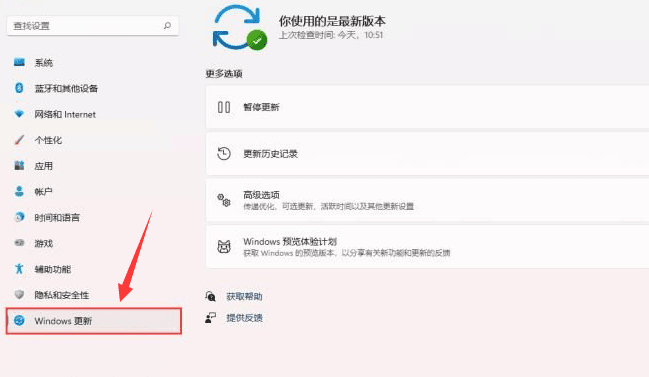Click the help icon beside 获取帮助
Screen dimensions: 649x377
point(210,296)
